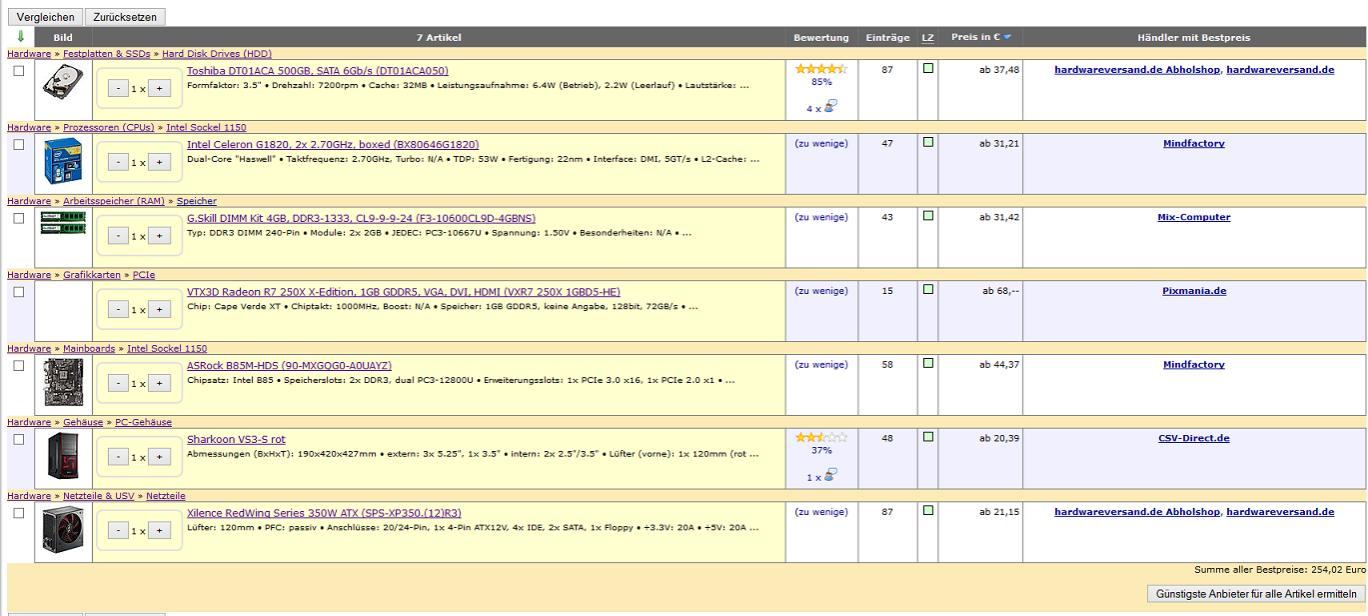Decrease quantity of ASRock B85M-HDS
Image resolution: width=1368 pixels, height=616 pixels.
click(x=118, y=383)
